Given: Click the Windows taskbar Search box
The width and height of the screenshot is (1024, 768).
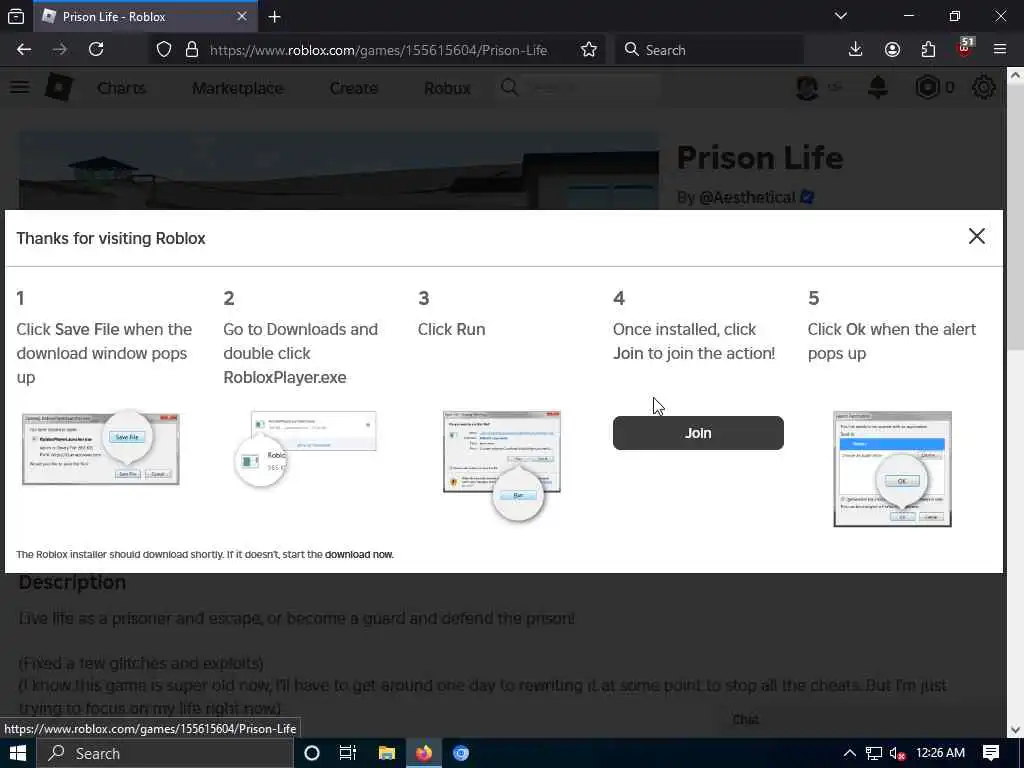Looking at the screenshot, I should pos(165,753).
